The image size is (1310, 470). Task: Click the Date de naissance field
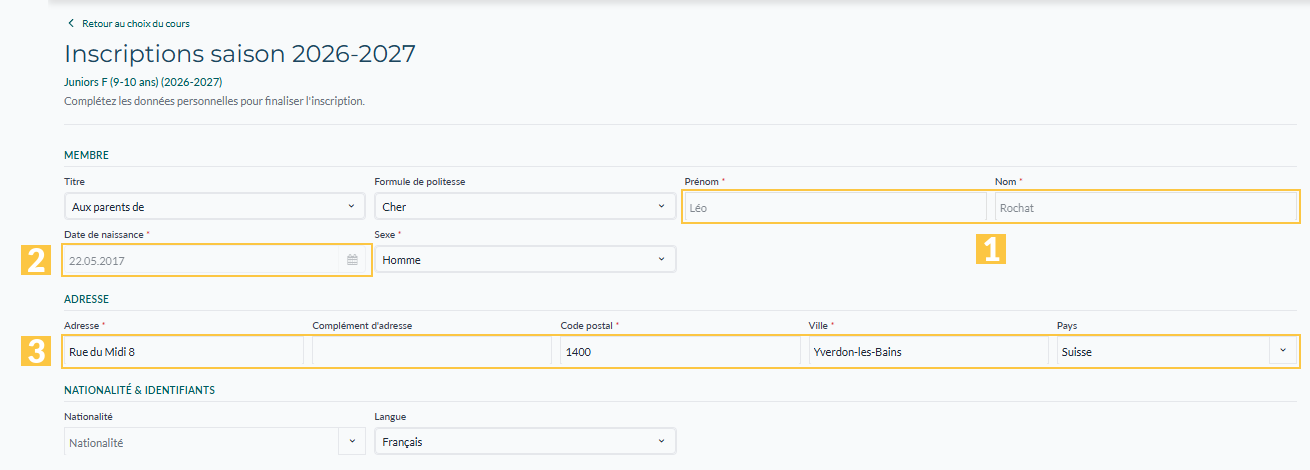[214, 260]
